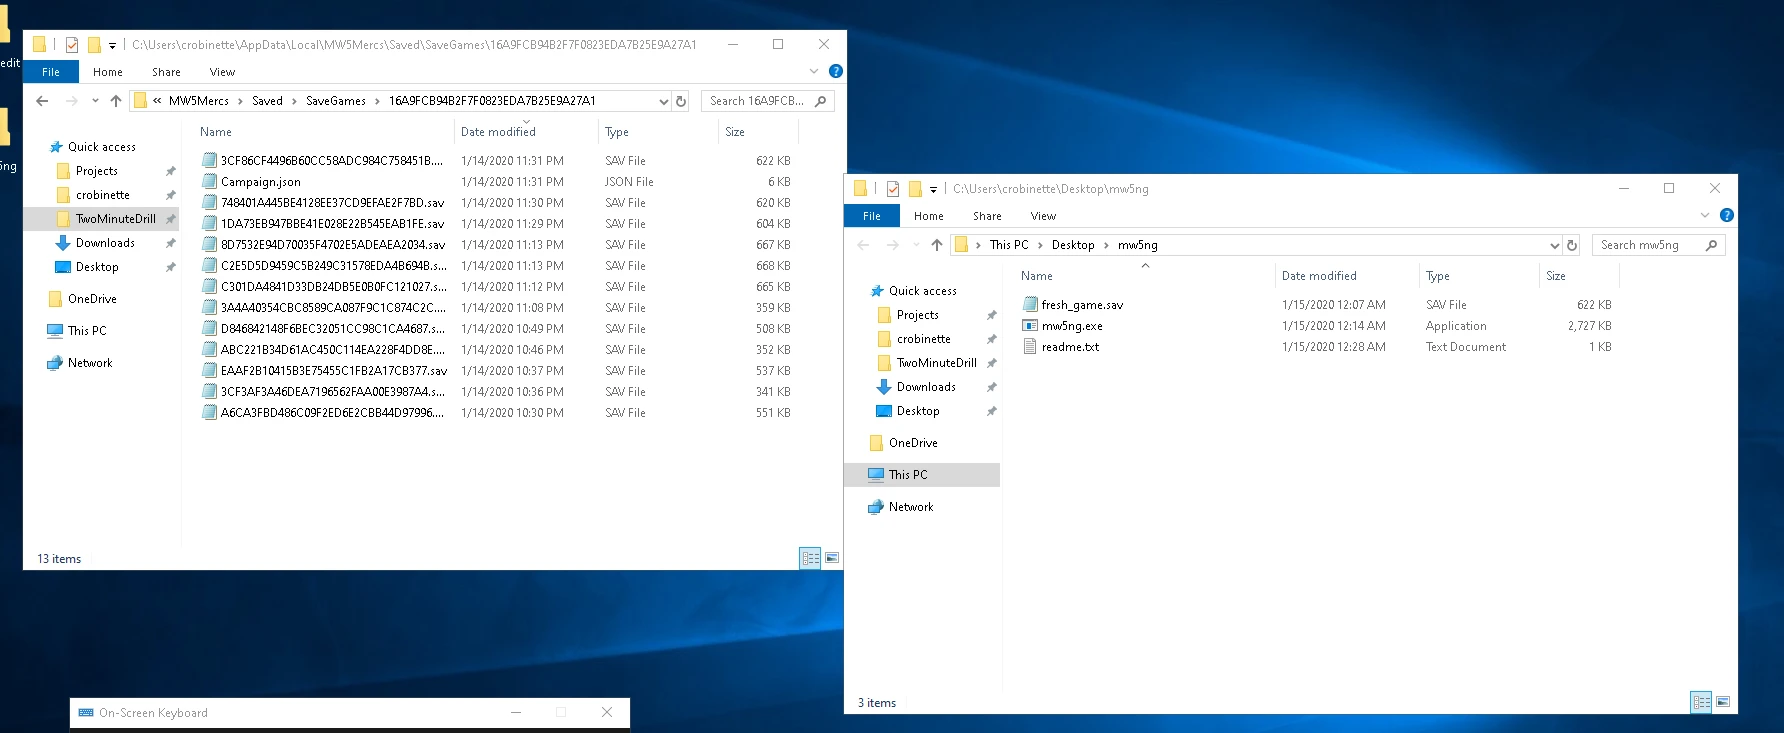Viewport: 1784px width, 733px height.
Task: Click search magnifier in SaveGames search box
Action: click(x=821, y=101)
